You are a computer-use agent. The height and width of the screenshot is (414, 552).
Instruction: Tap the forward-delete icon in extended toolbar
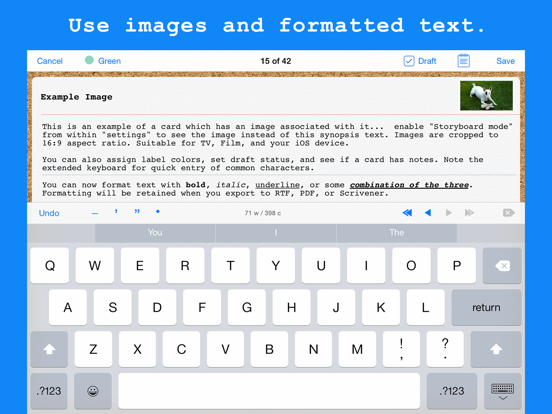509,213
